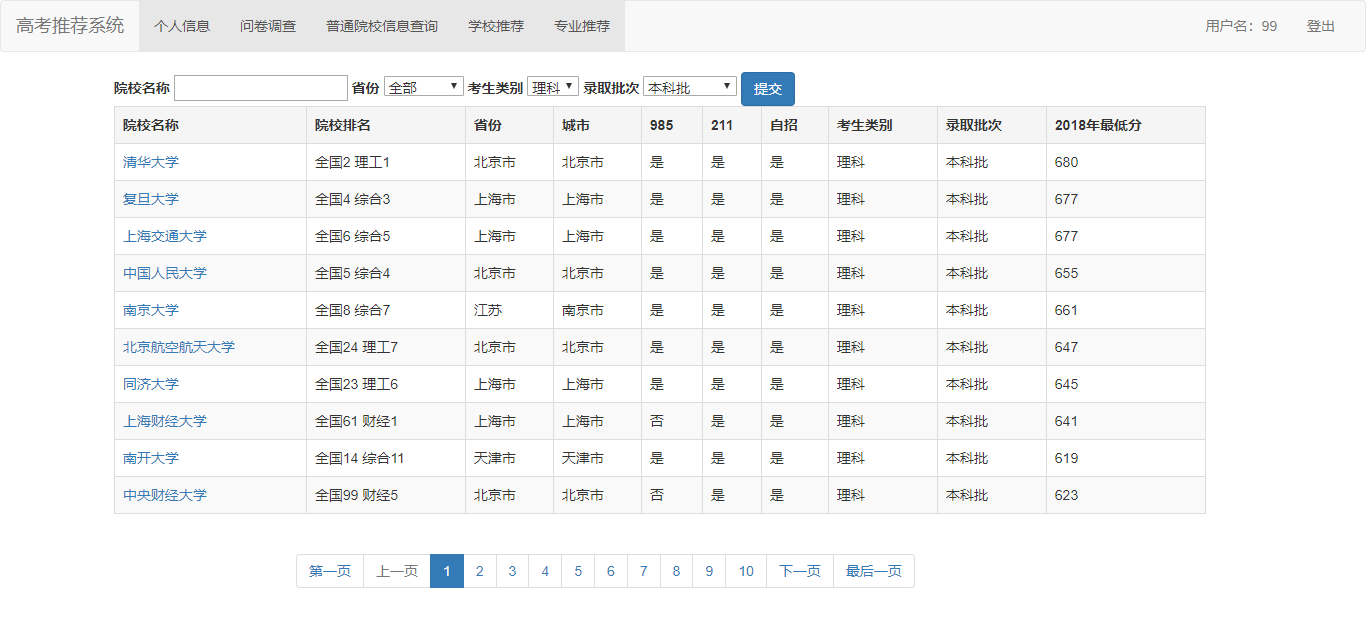Screen dimensions: 1366x624
Task: Open the 录取批次 dropdown showing 本科批
Action: click(690, 87)
